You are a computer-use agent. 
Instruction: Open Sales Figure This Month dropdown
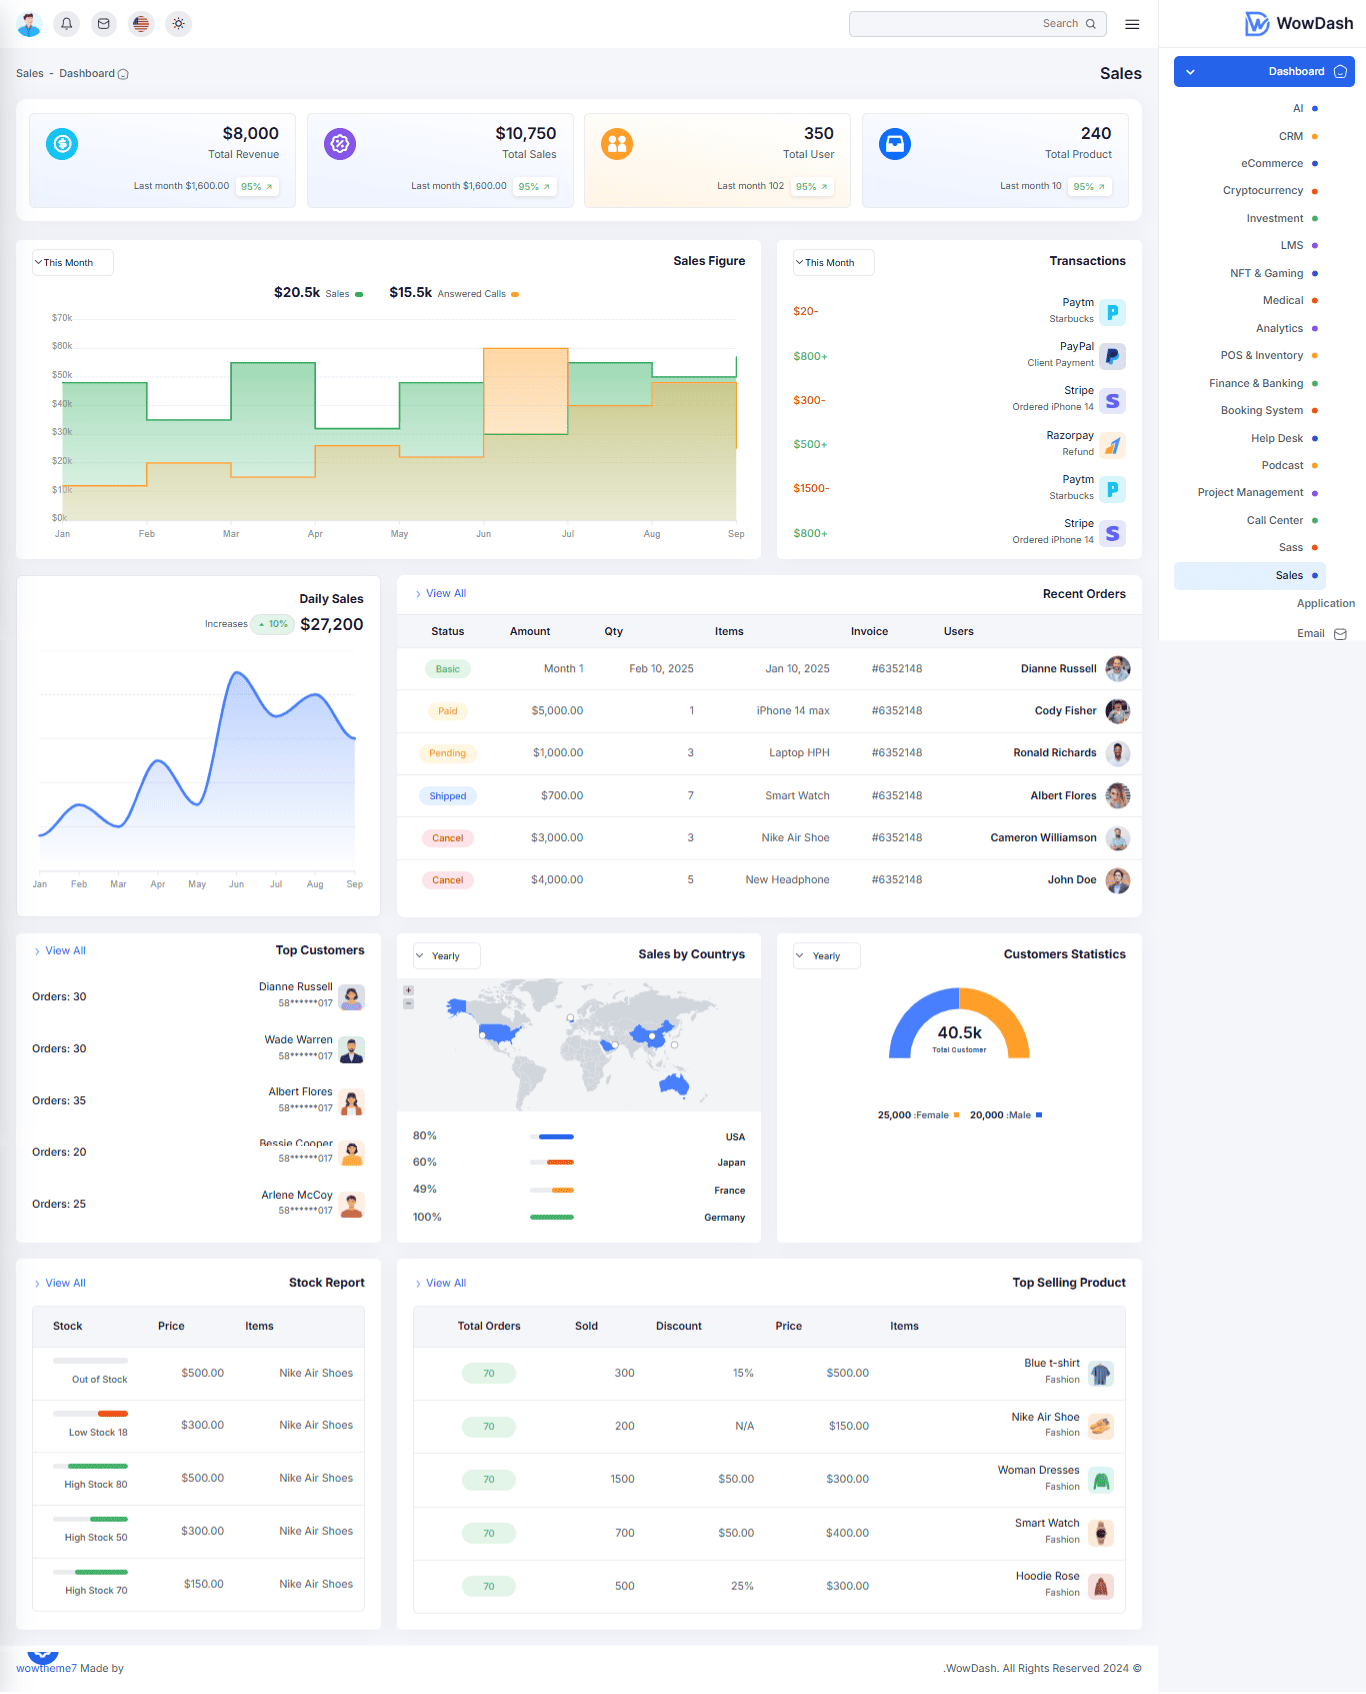(72, 263)
